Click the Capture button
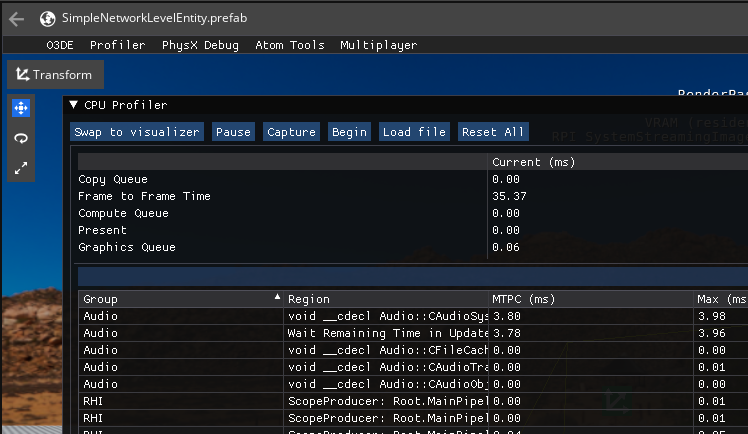 point(291,132)
